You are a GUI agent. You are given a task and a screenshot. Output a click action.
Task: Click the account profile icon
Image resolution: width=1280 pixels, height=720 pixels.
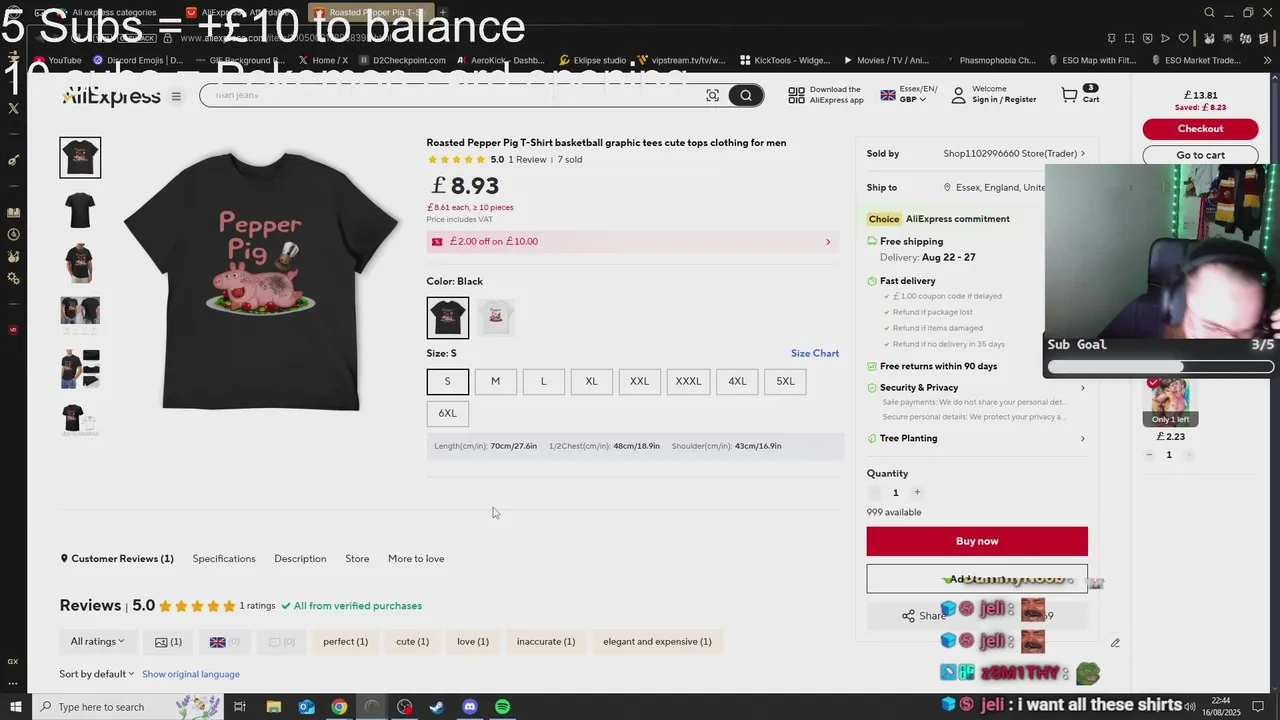(958, 95)
